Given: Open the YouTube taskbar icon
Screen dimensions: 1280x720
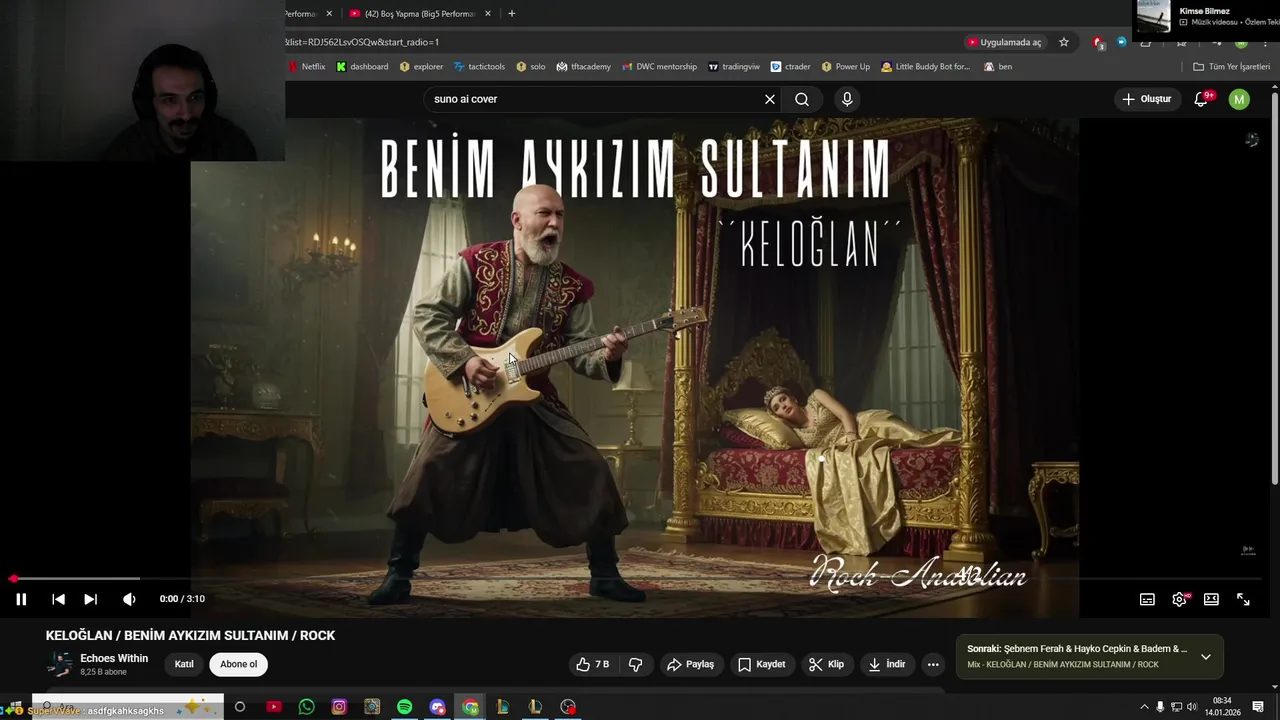Looking at the screenshot, I should tap(274, 707).
